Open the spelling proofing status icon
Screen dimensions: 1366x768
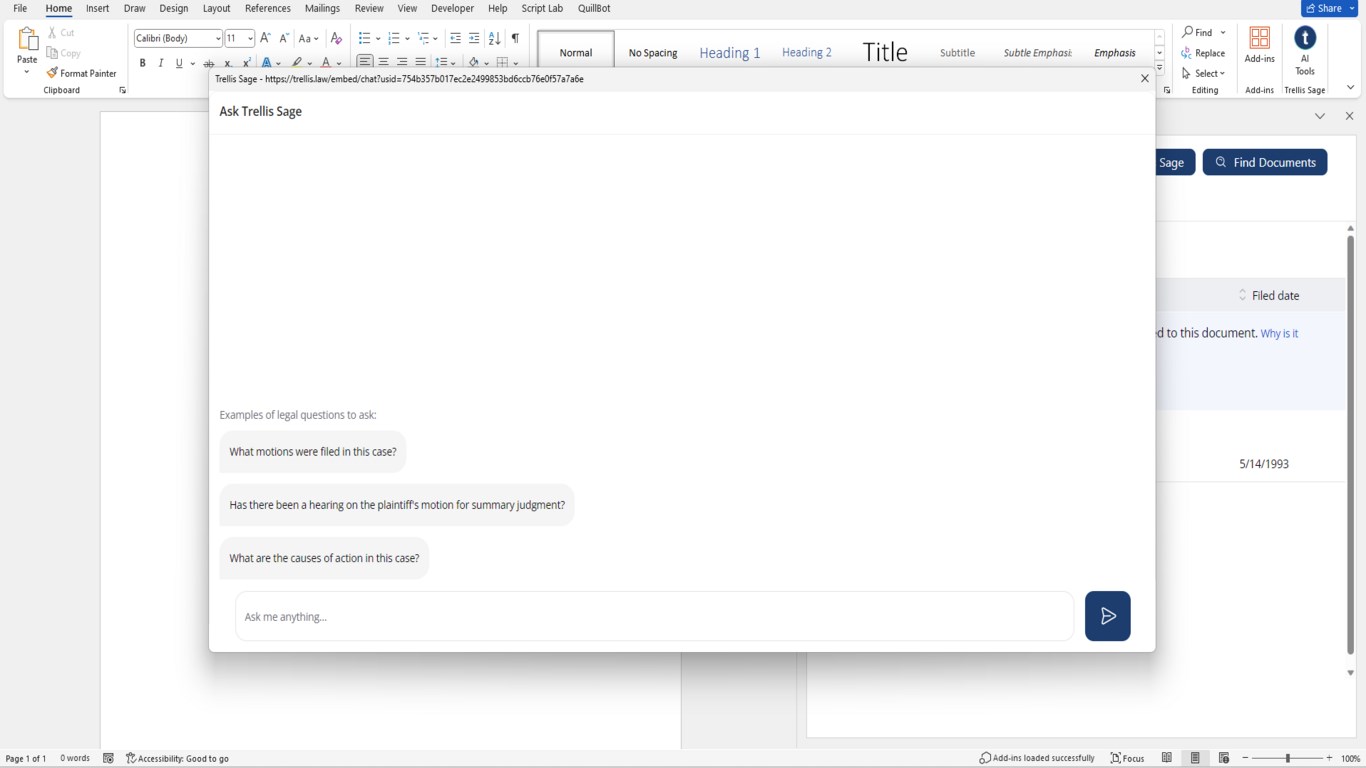109,758
